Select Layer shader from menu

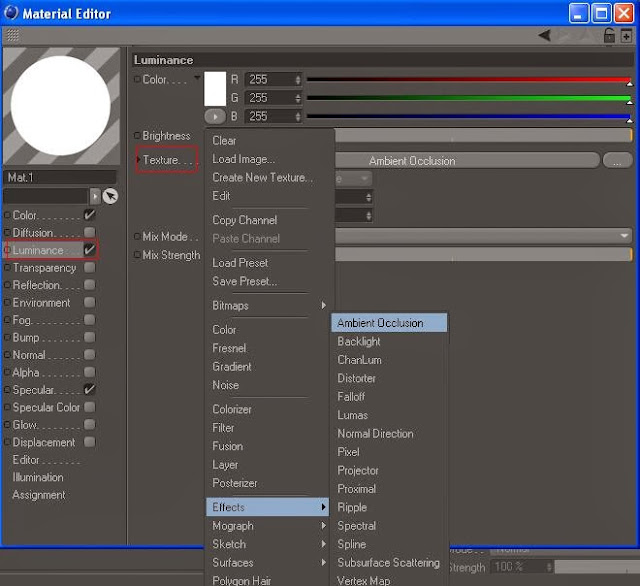(225, 464)
